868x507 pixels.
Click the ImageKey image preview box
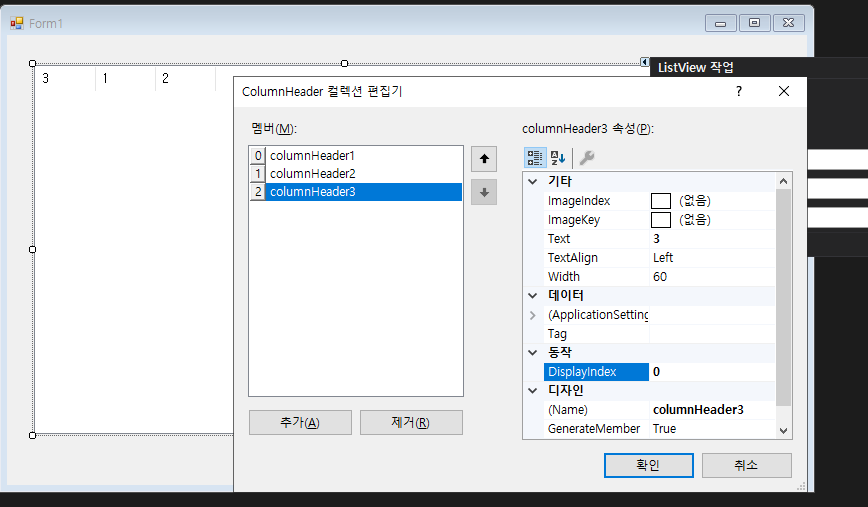[x=660, y=220]
